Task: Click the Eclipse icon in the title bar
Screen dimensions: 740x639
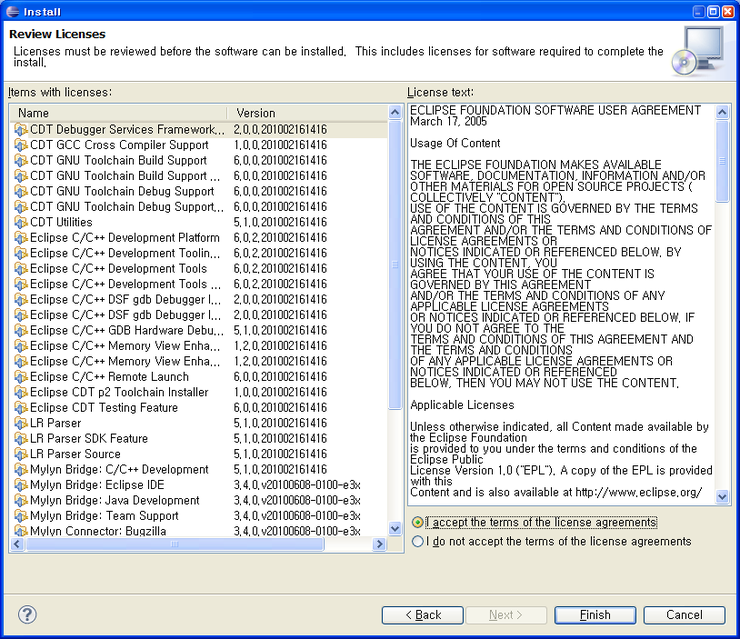Action: (x=12, y=11)
